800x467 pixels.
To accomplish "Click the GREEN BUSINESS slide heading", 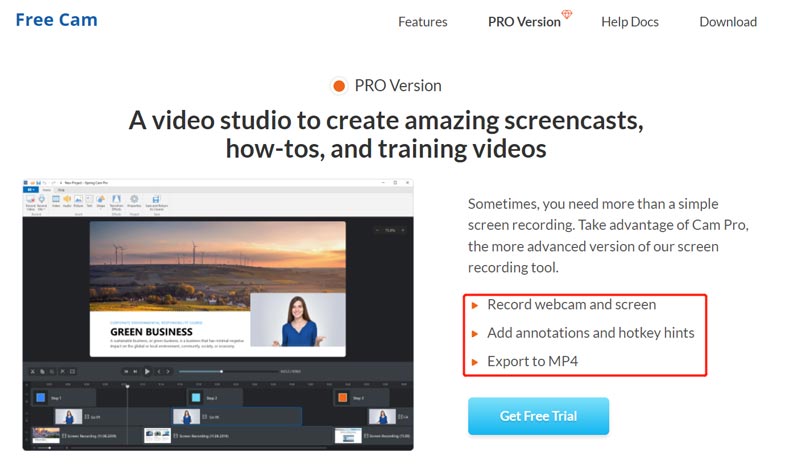I will coord(152,332).
